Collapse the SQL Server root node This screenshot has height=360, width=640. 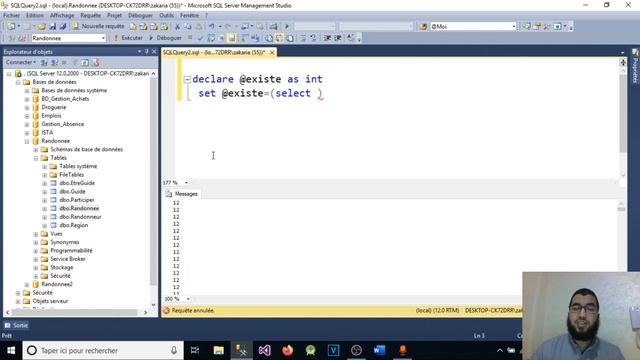coord(9,74)
